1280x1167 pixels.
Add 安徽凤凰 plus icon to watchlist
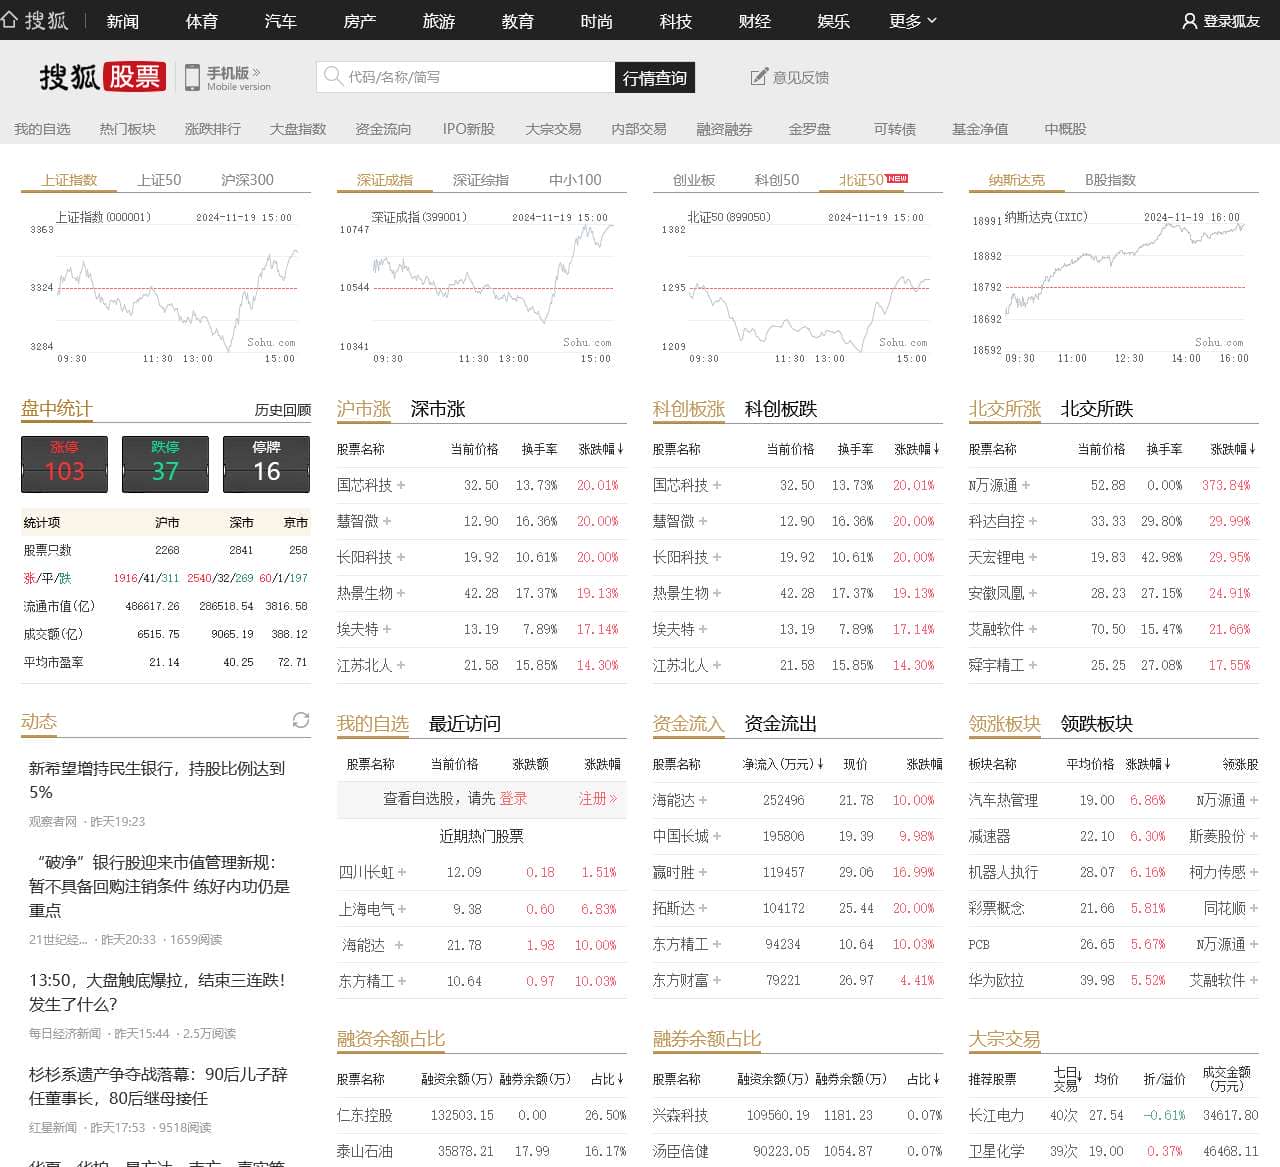[x=1033, y=593]
